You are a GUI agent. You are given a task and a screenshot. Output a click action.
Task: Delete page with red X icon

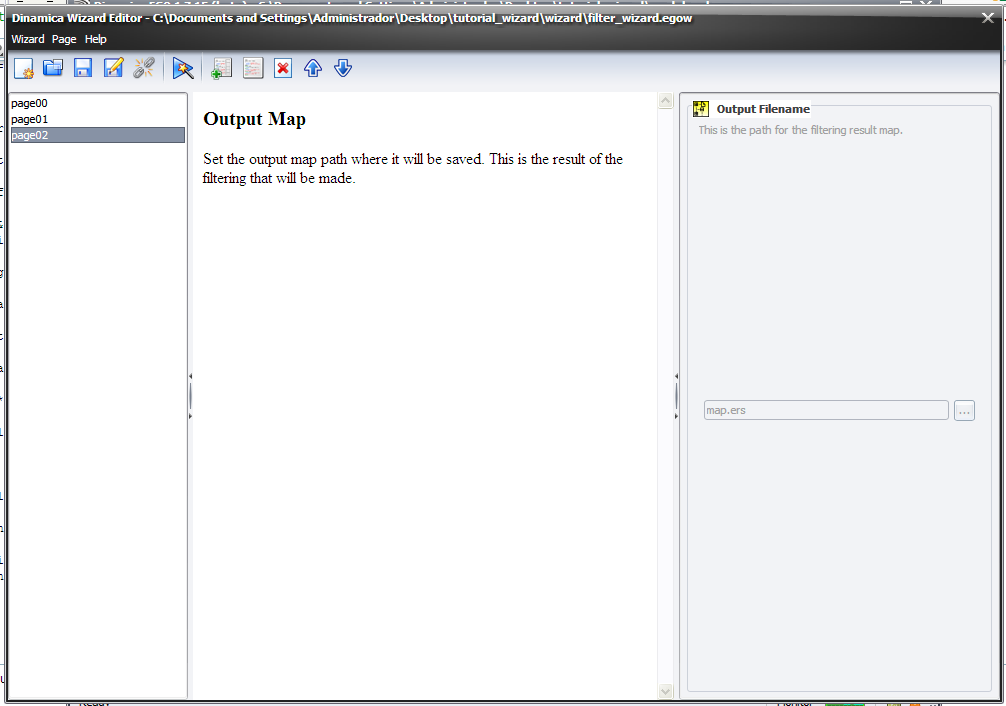(x=283, y=68)
